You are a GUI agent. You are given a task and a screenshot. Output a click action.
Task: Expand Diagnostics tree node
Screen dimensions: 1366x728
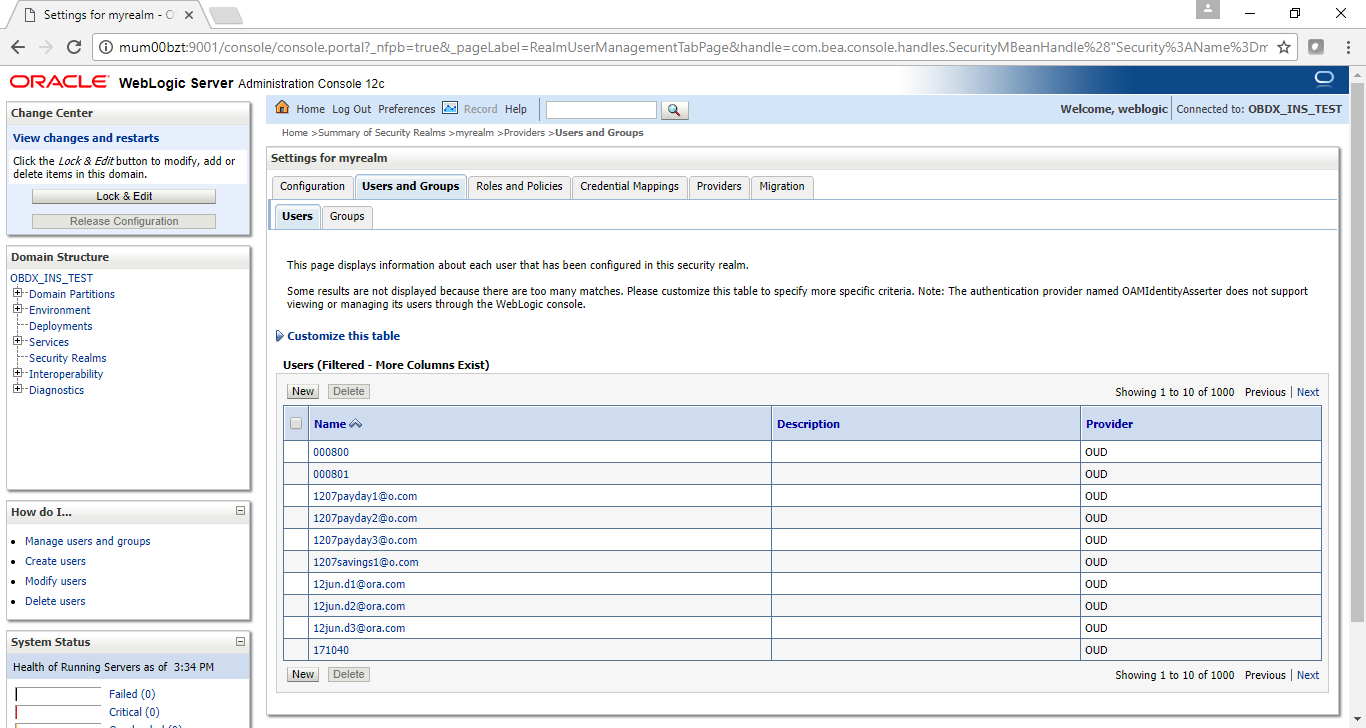(18, 390)
